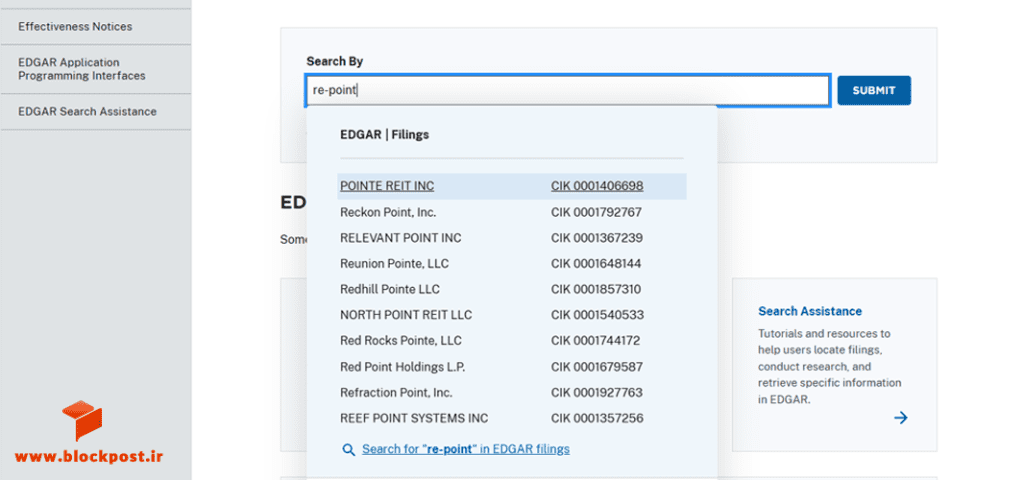Select Reunion Pointe, LLC suggestion
The width and height of the screenshot is (1024, 480).
(394, 264)
